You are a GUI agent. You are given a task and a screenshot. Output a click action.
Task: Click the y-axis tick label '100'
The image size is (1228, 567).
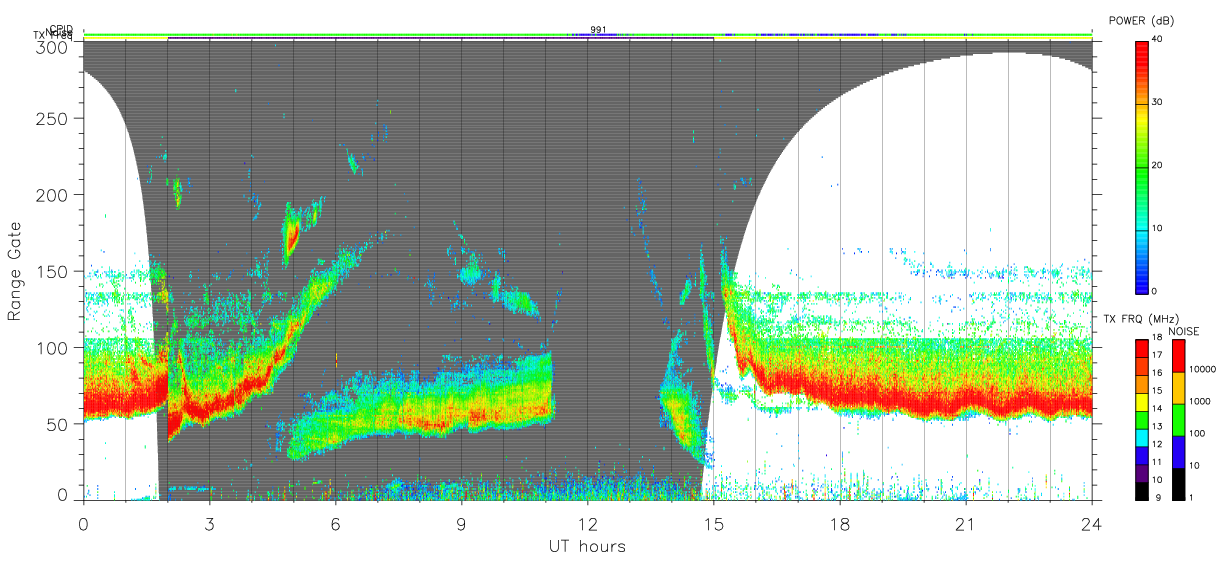[x=52, y=348]
